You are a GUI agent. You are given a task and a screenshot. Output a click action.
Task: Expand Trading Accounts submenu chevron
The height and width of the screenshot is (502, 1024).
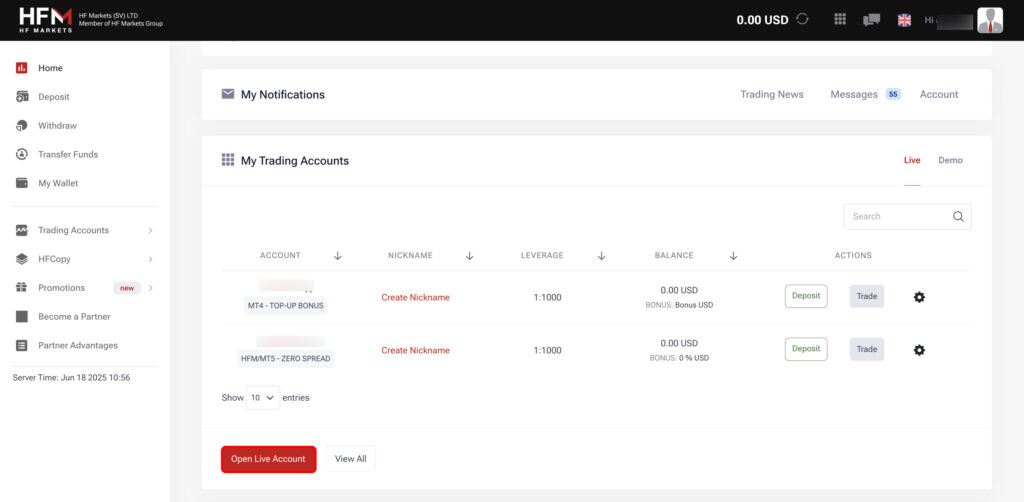[150, 230]
